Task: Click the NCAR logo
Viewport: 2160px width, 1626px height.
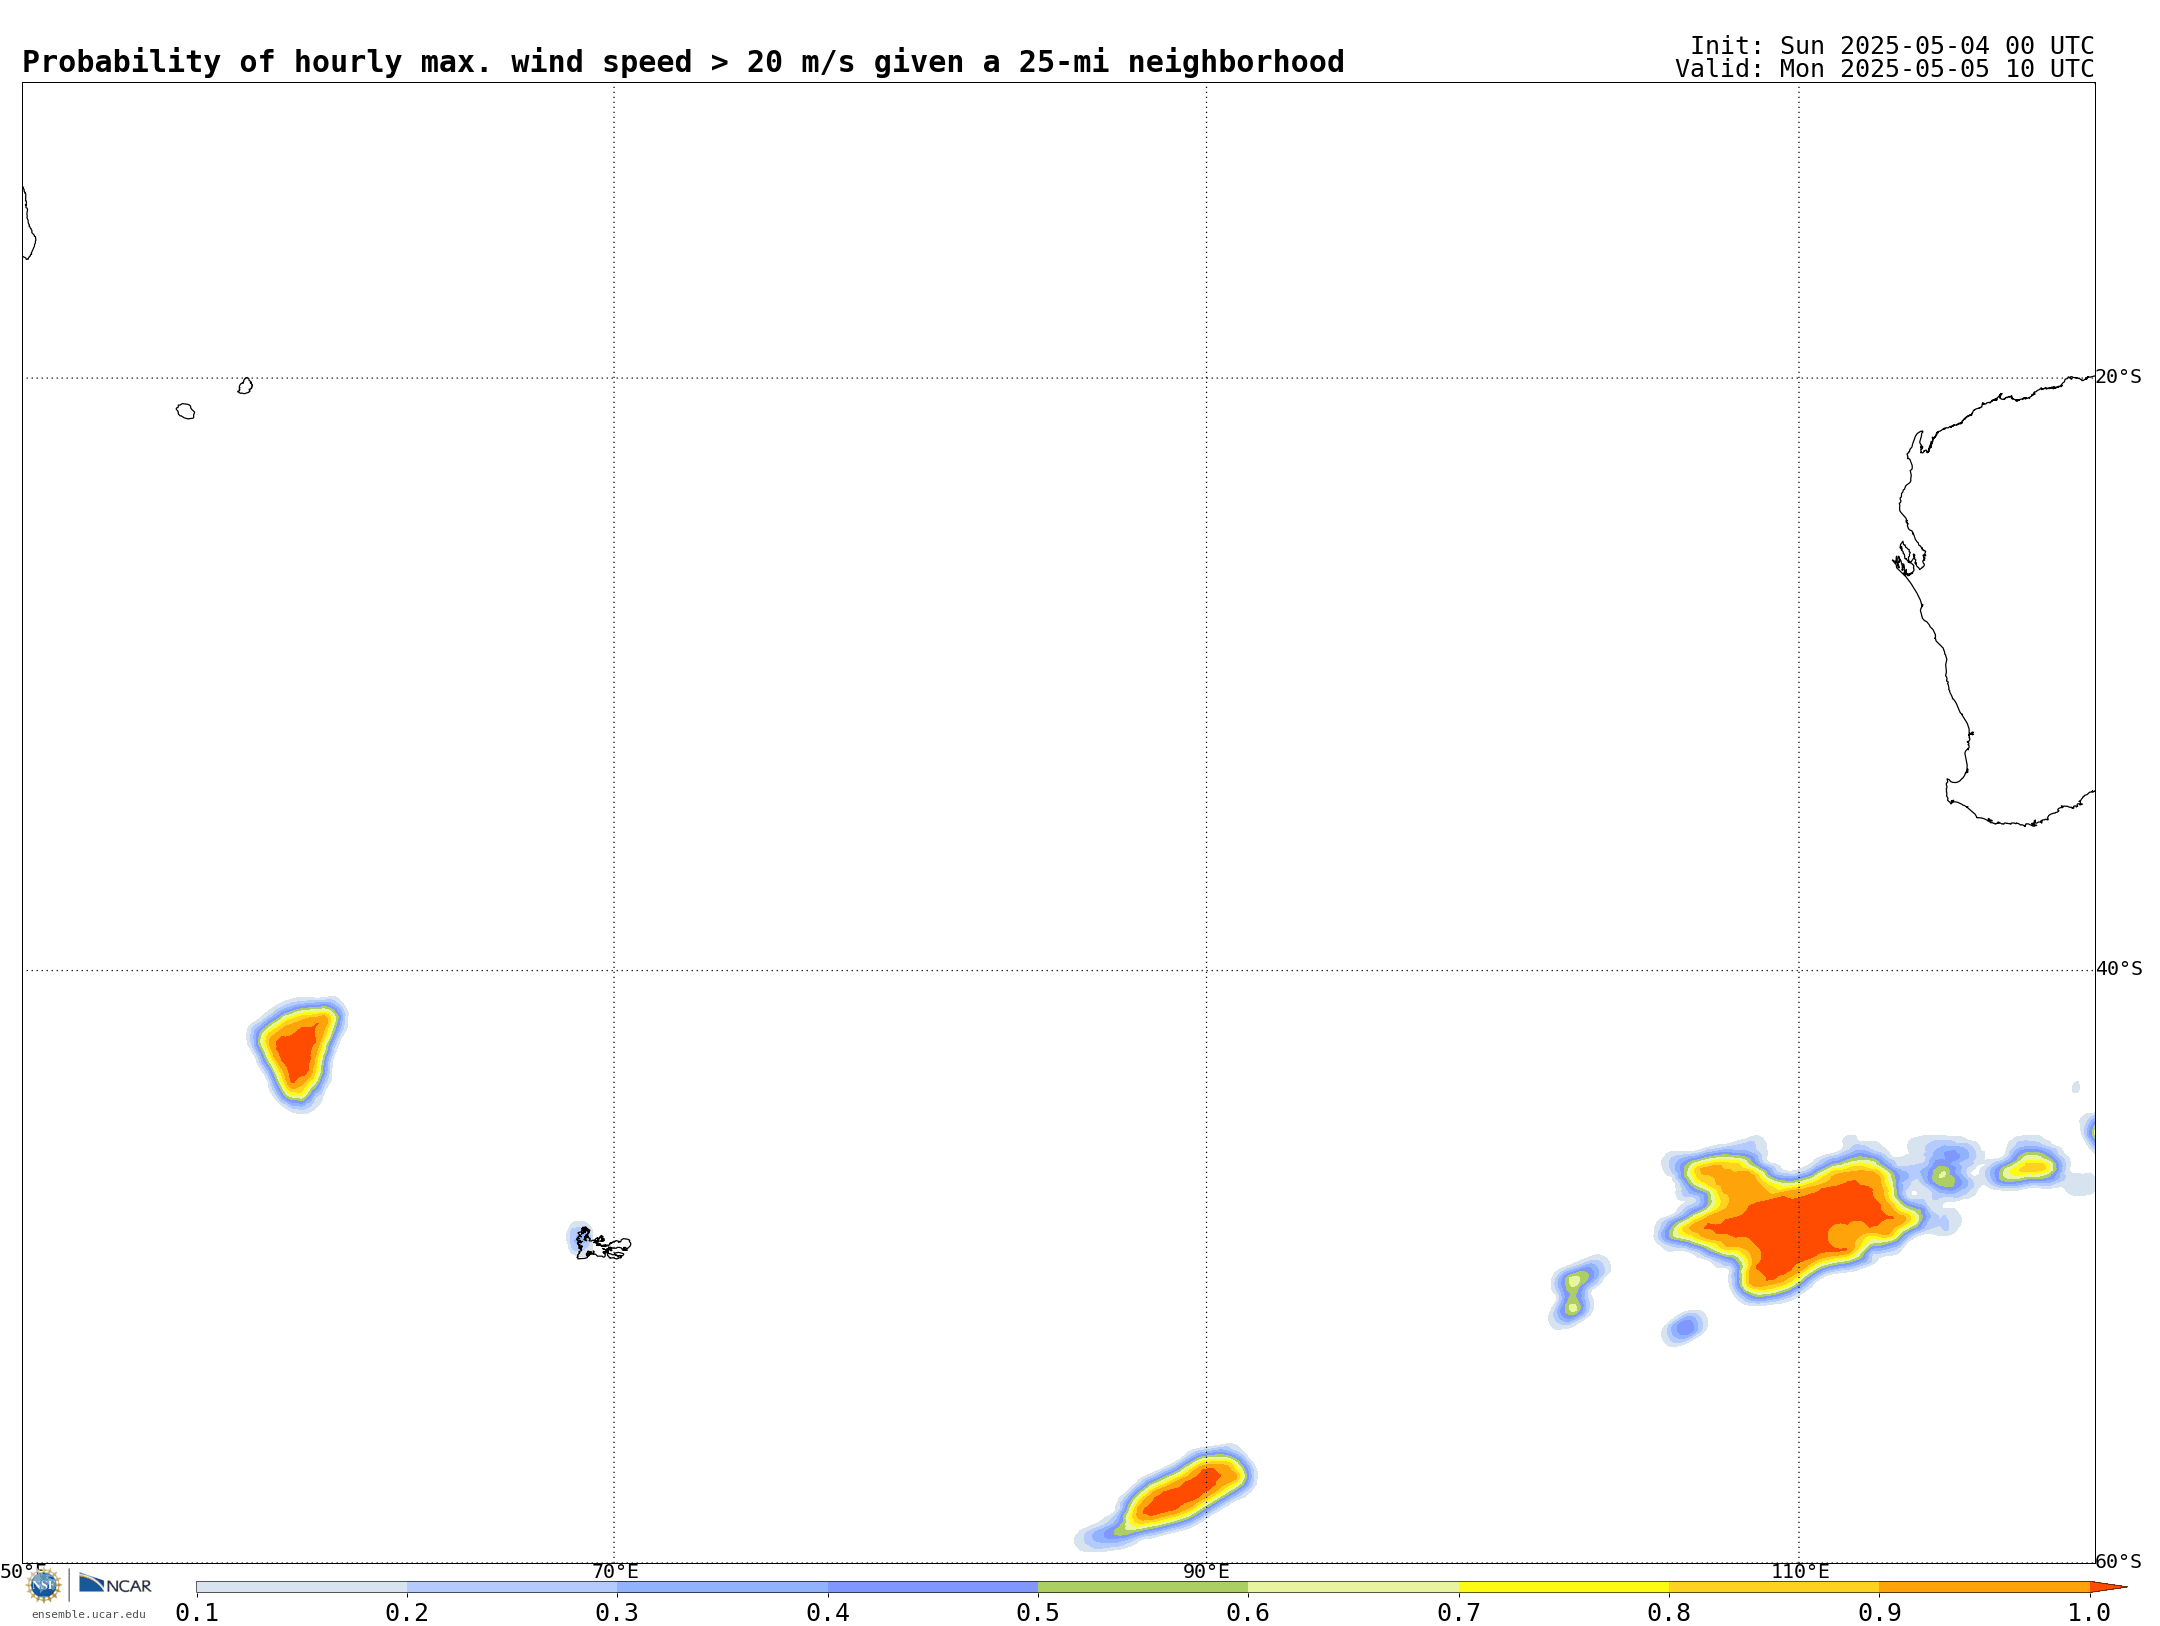Action: (115, 1584)
